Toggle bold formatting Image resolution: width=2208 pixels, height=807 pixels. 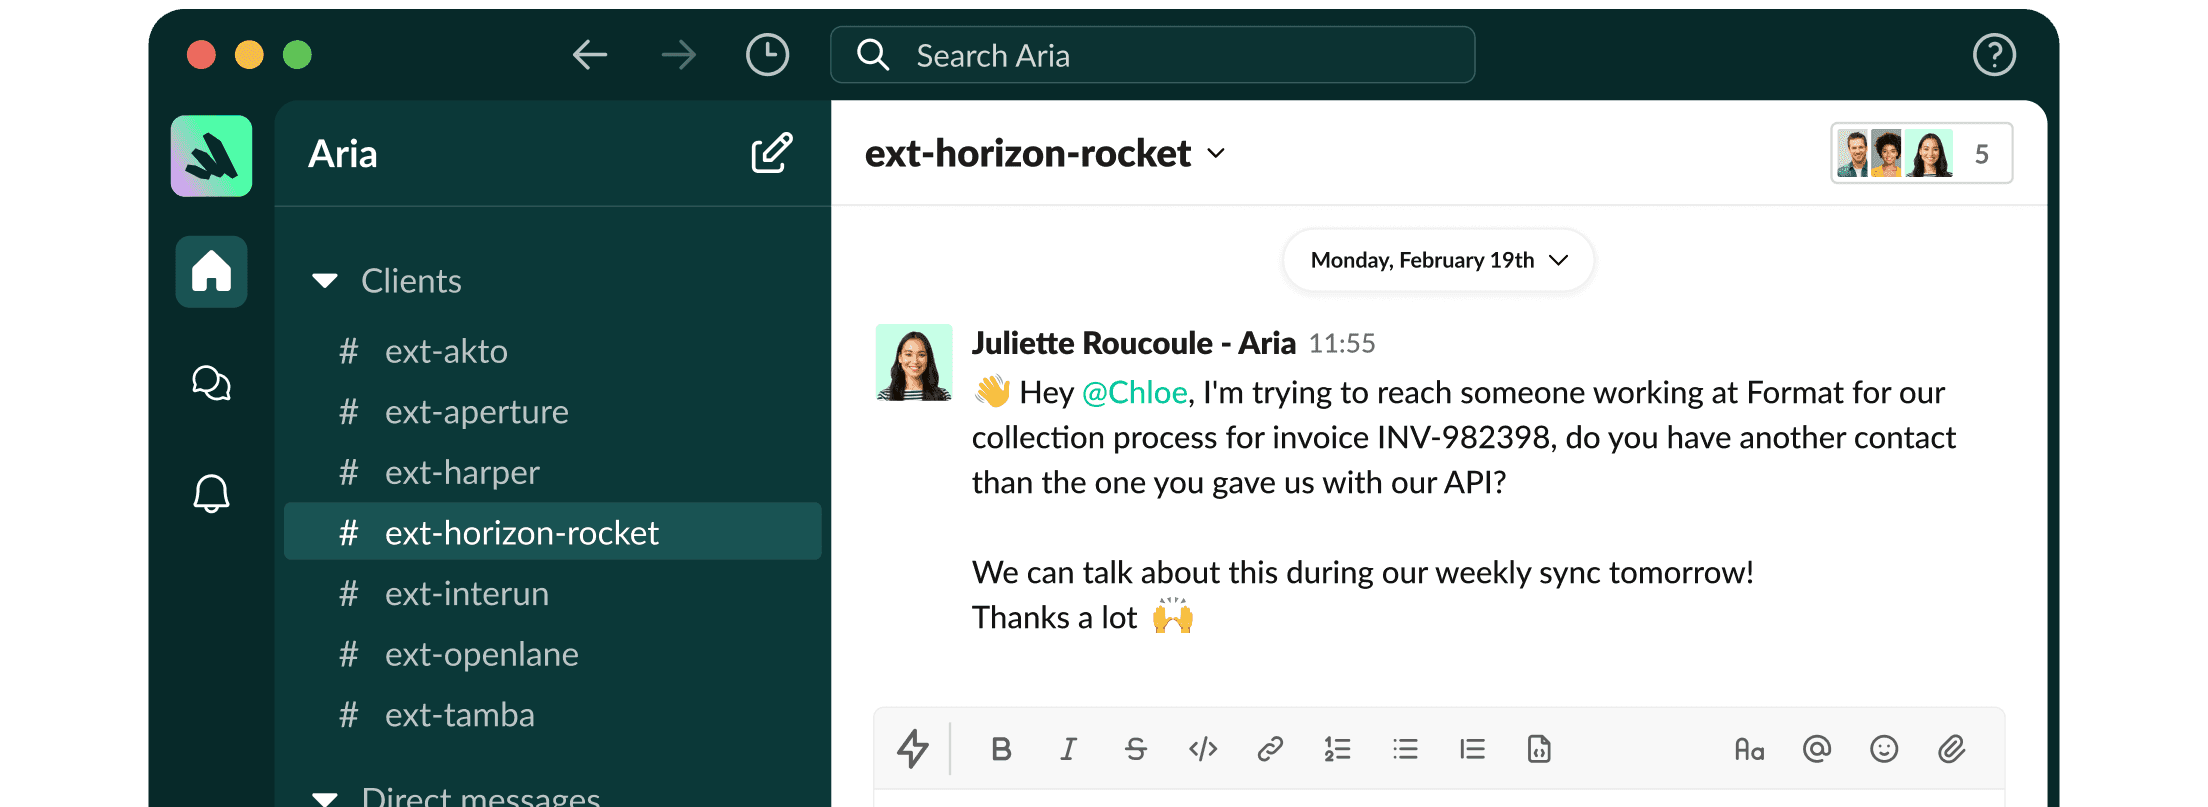coord(1001,749)
